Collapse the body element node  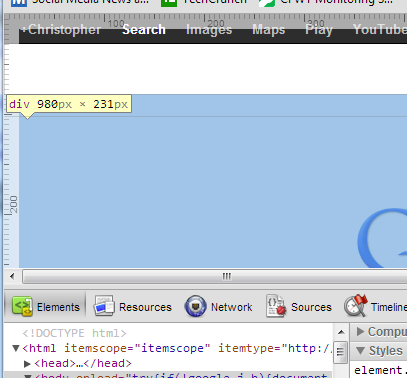tap(27, 376)
